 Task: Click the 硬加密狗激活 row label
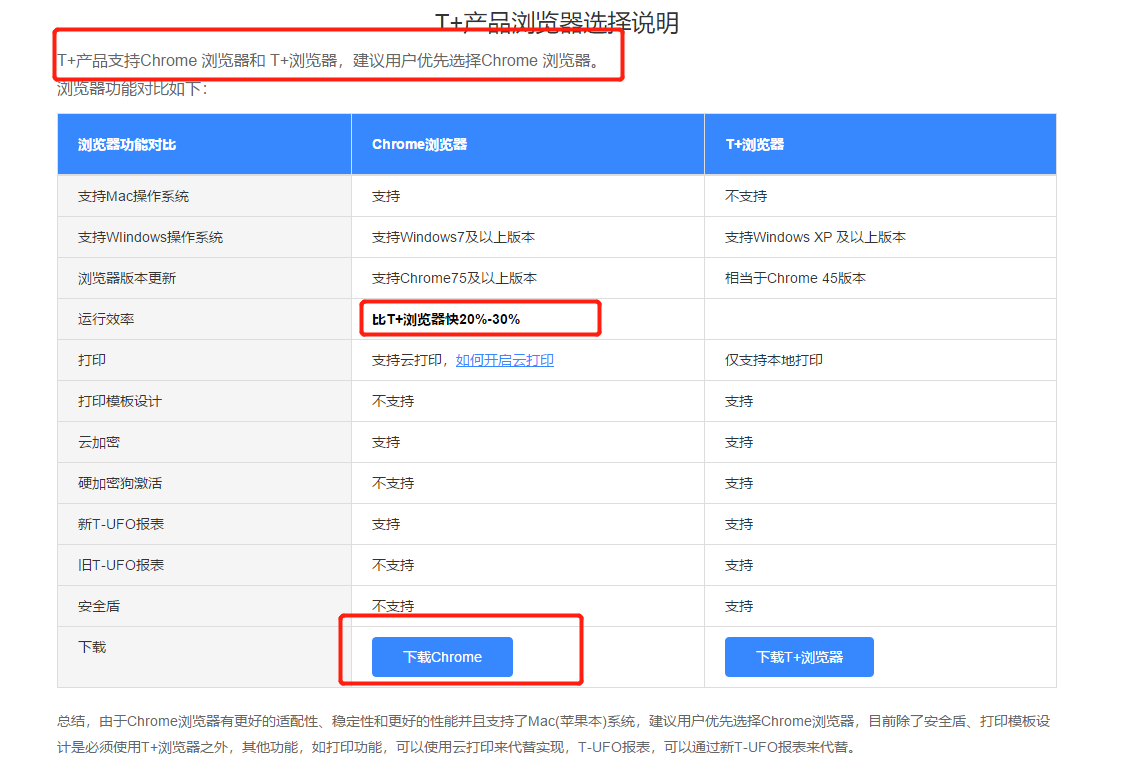[x=120, y=483]
